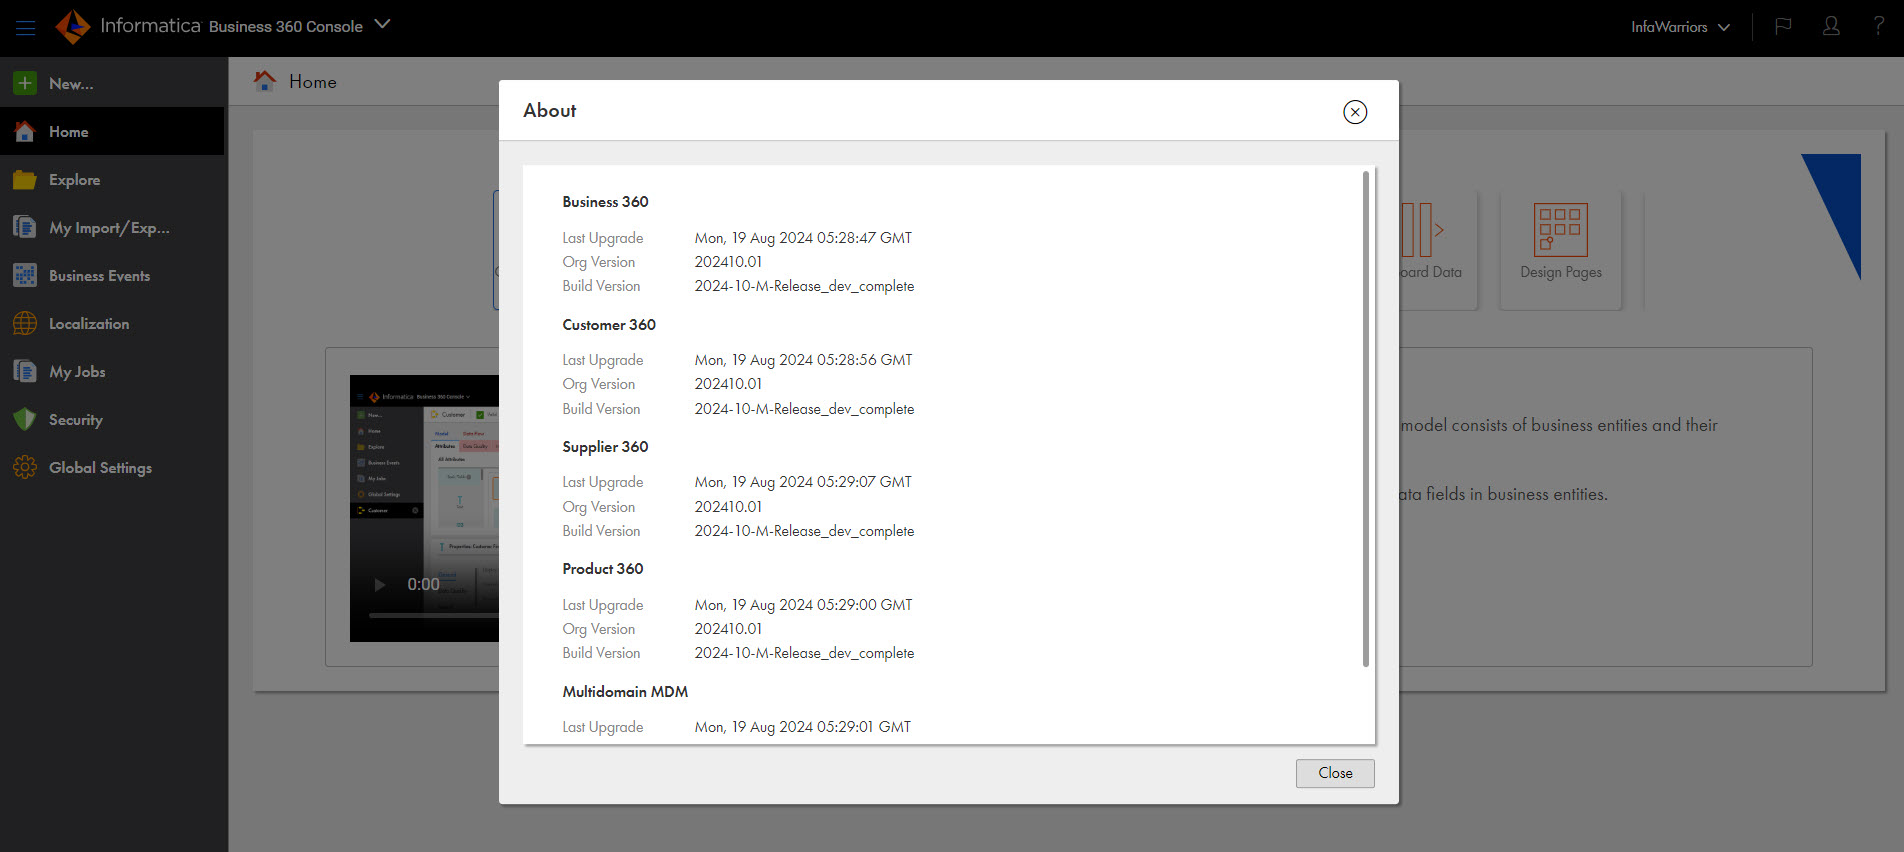Click the Product 360 section heading

click(x=603, y=569)
